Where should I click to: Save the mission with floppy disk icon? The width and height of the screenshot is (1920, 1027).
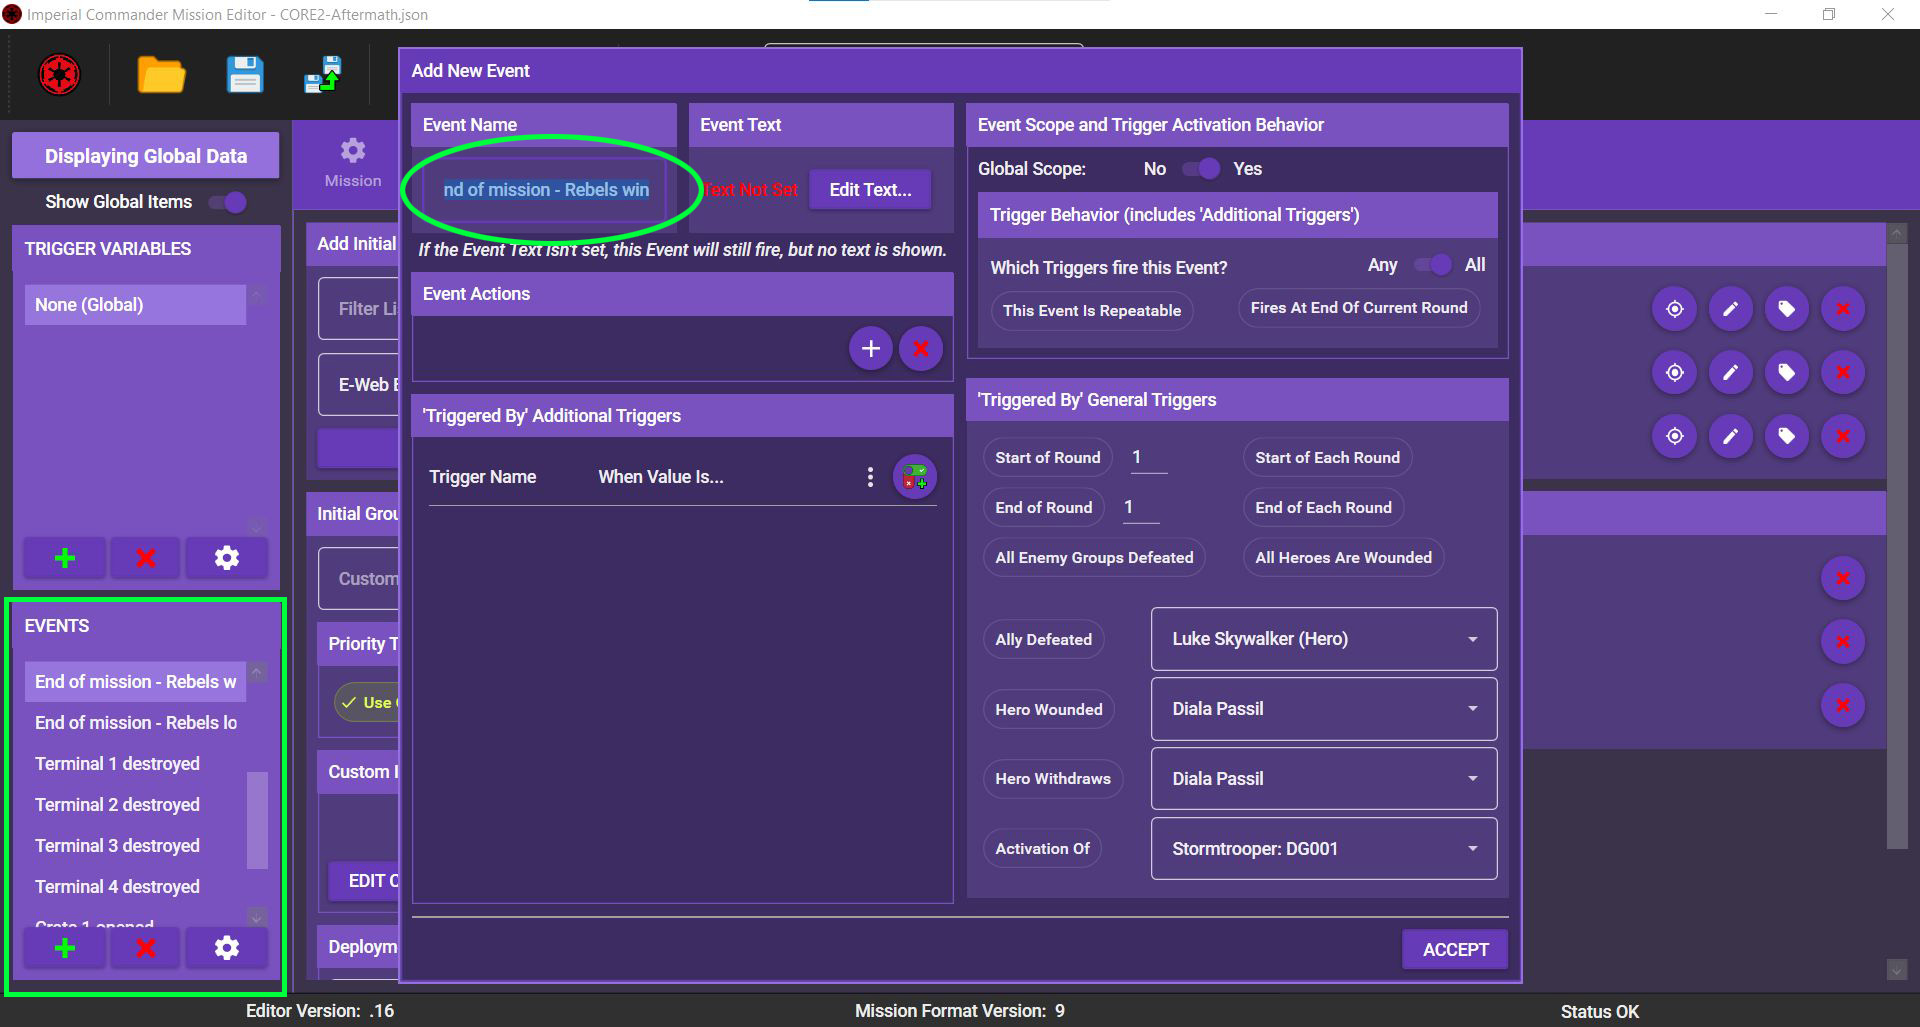(245, 75)
